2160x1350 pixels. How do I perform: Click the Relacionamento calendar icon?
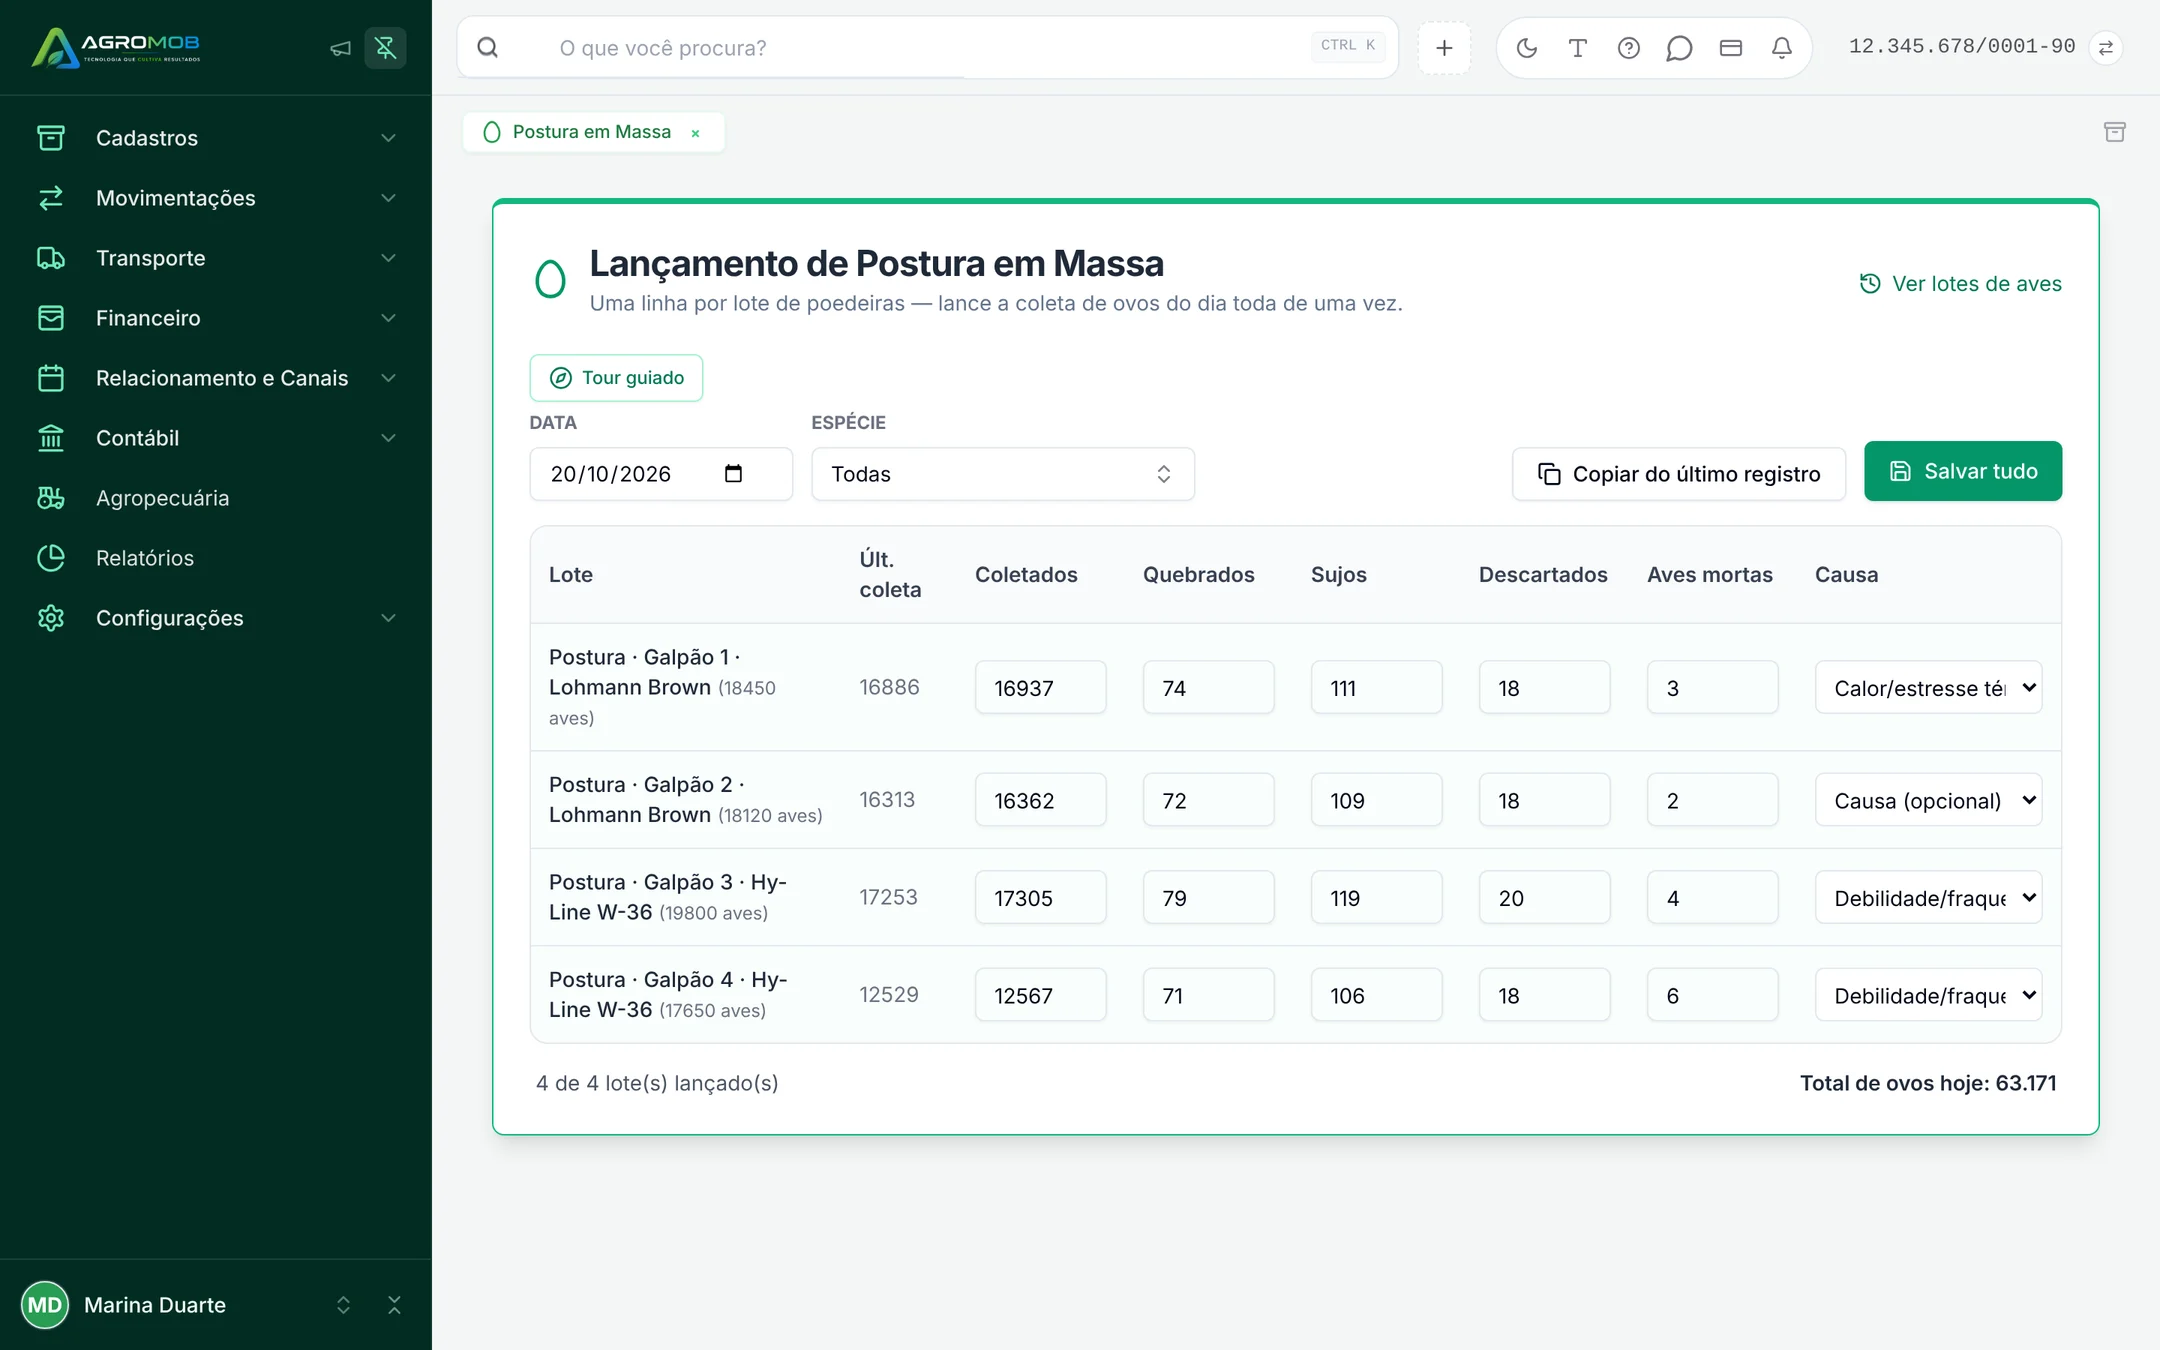click(51, 378)
